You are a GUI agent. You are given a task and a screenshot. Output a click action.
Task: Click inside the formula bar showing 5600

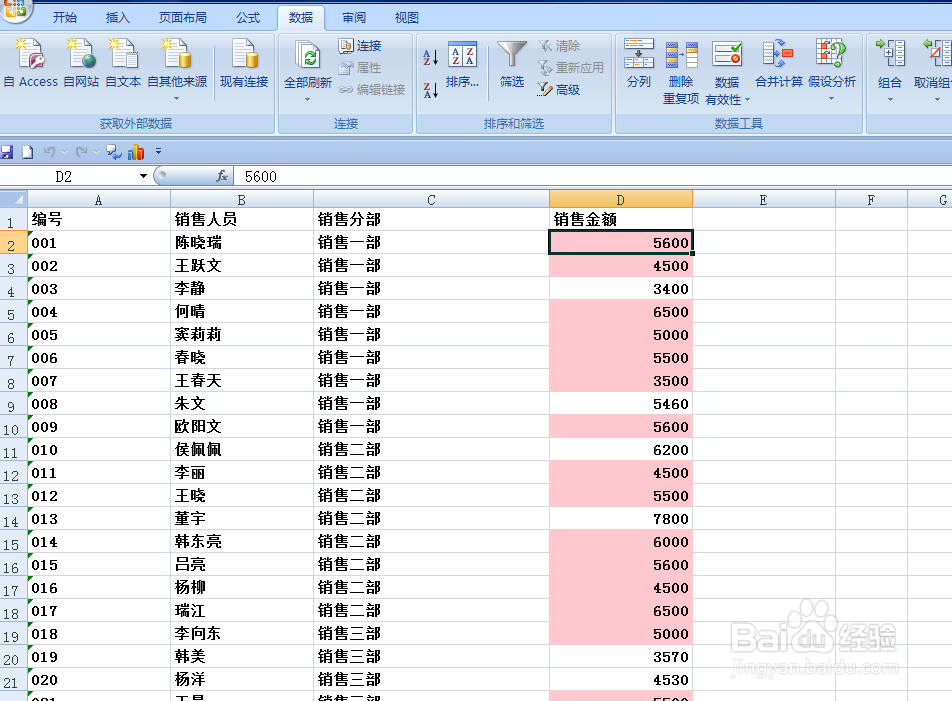[300, 176]
